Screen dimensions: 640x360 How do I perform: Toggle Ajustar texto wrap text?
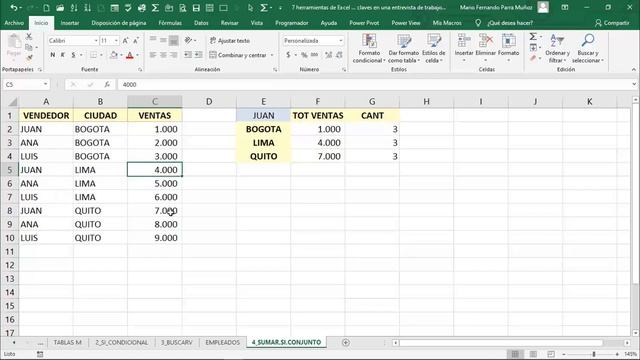[230, 40]
